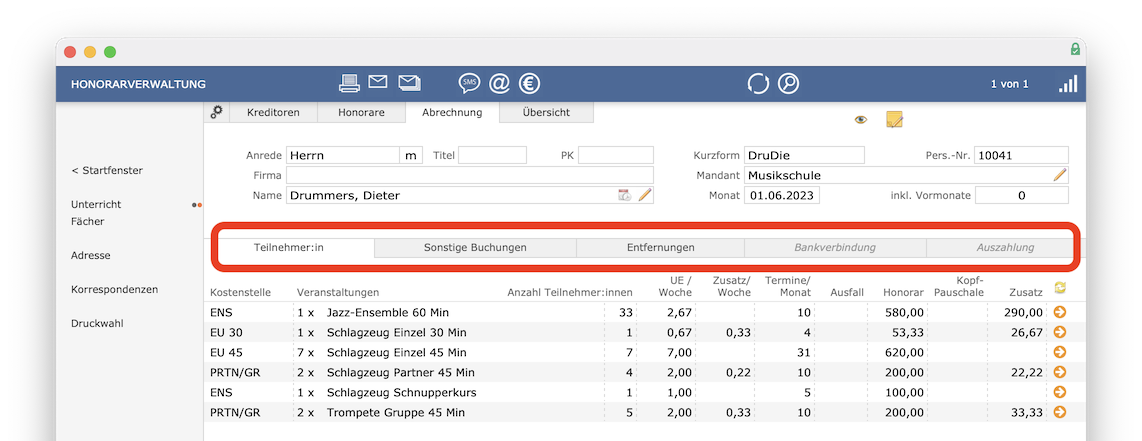Open details arrow for Jazz-Ensemble 60 Min
Image resolution: width=1142 pixels, height=441 pixels.
click(1060, 312)
